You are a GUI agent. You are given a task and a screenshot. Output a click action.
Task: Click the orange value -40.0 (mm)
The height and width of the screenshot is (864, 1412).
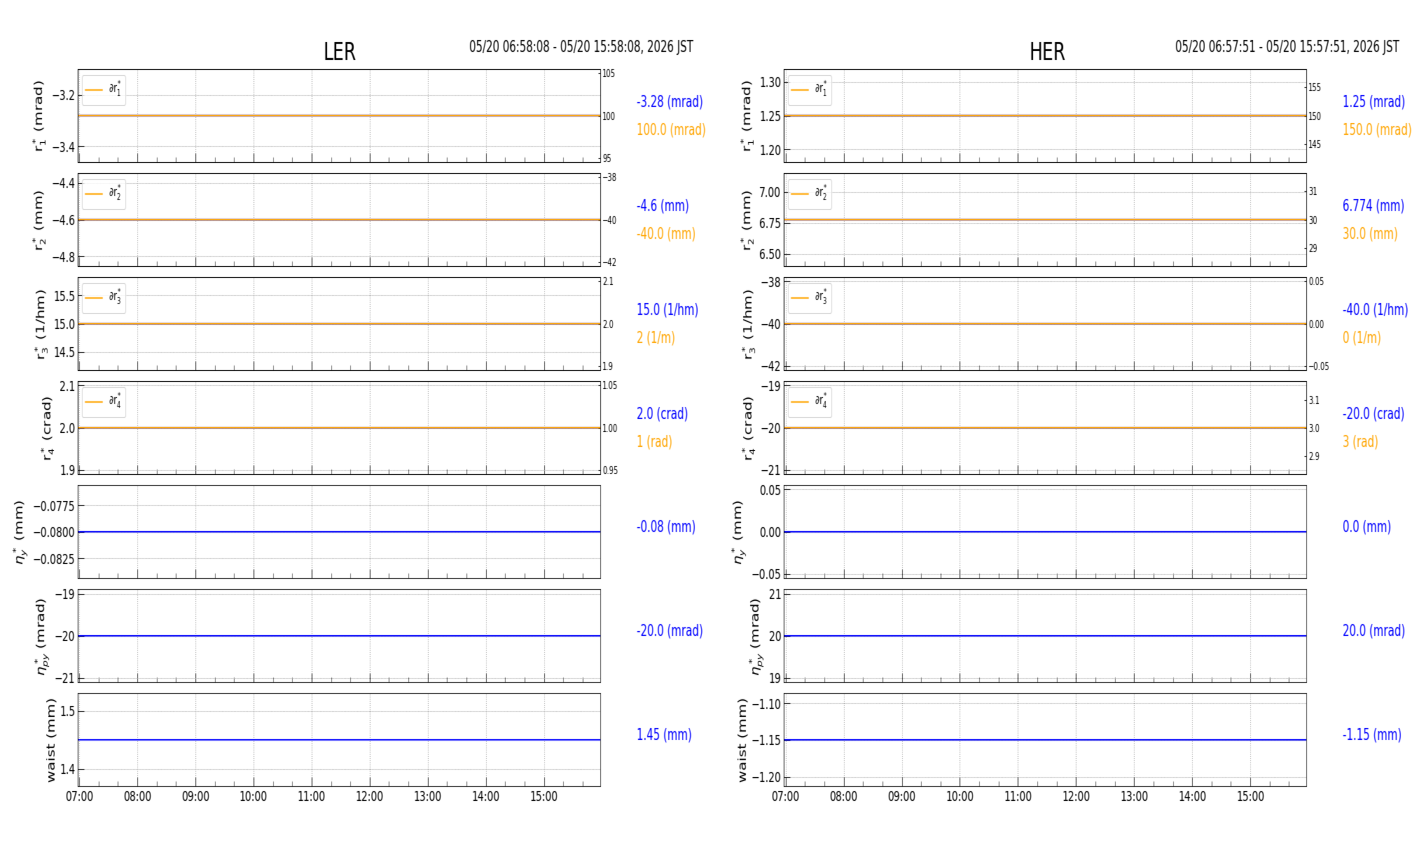tap(666, 234)
